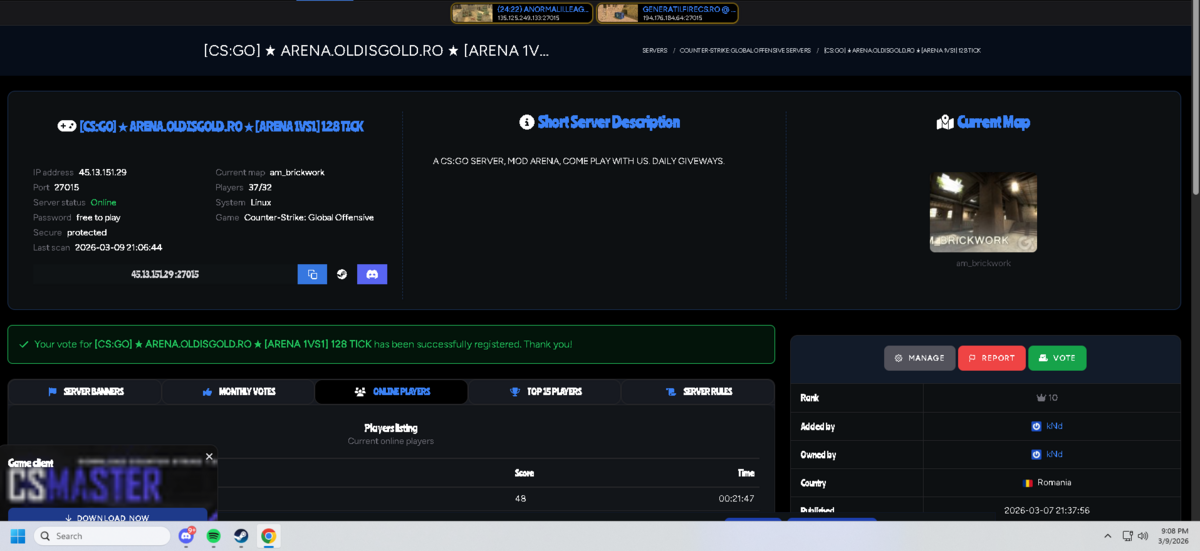Click the avatar icon in the Added by row
The width and height of the screenshot is (1200, 551).
tap(1036, 426)
